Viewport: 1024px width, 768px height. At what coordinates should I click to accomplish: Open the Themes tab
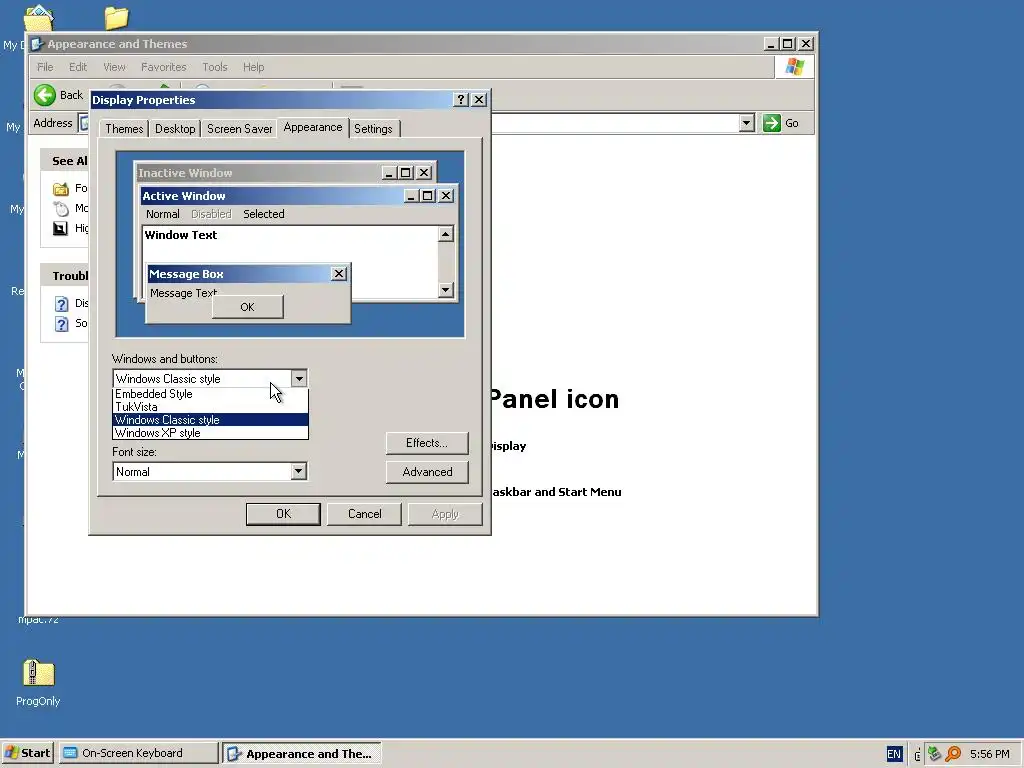(124, 129)
